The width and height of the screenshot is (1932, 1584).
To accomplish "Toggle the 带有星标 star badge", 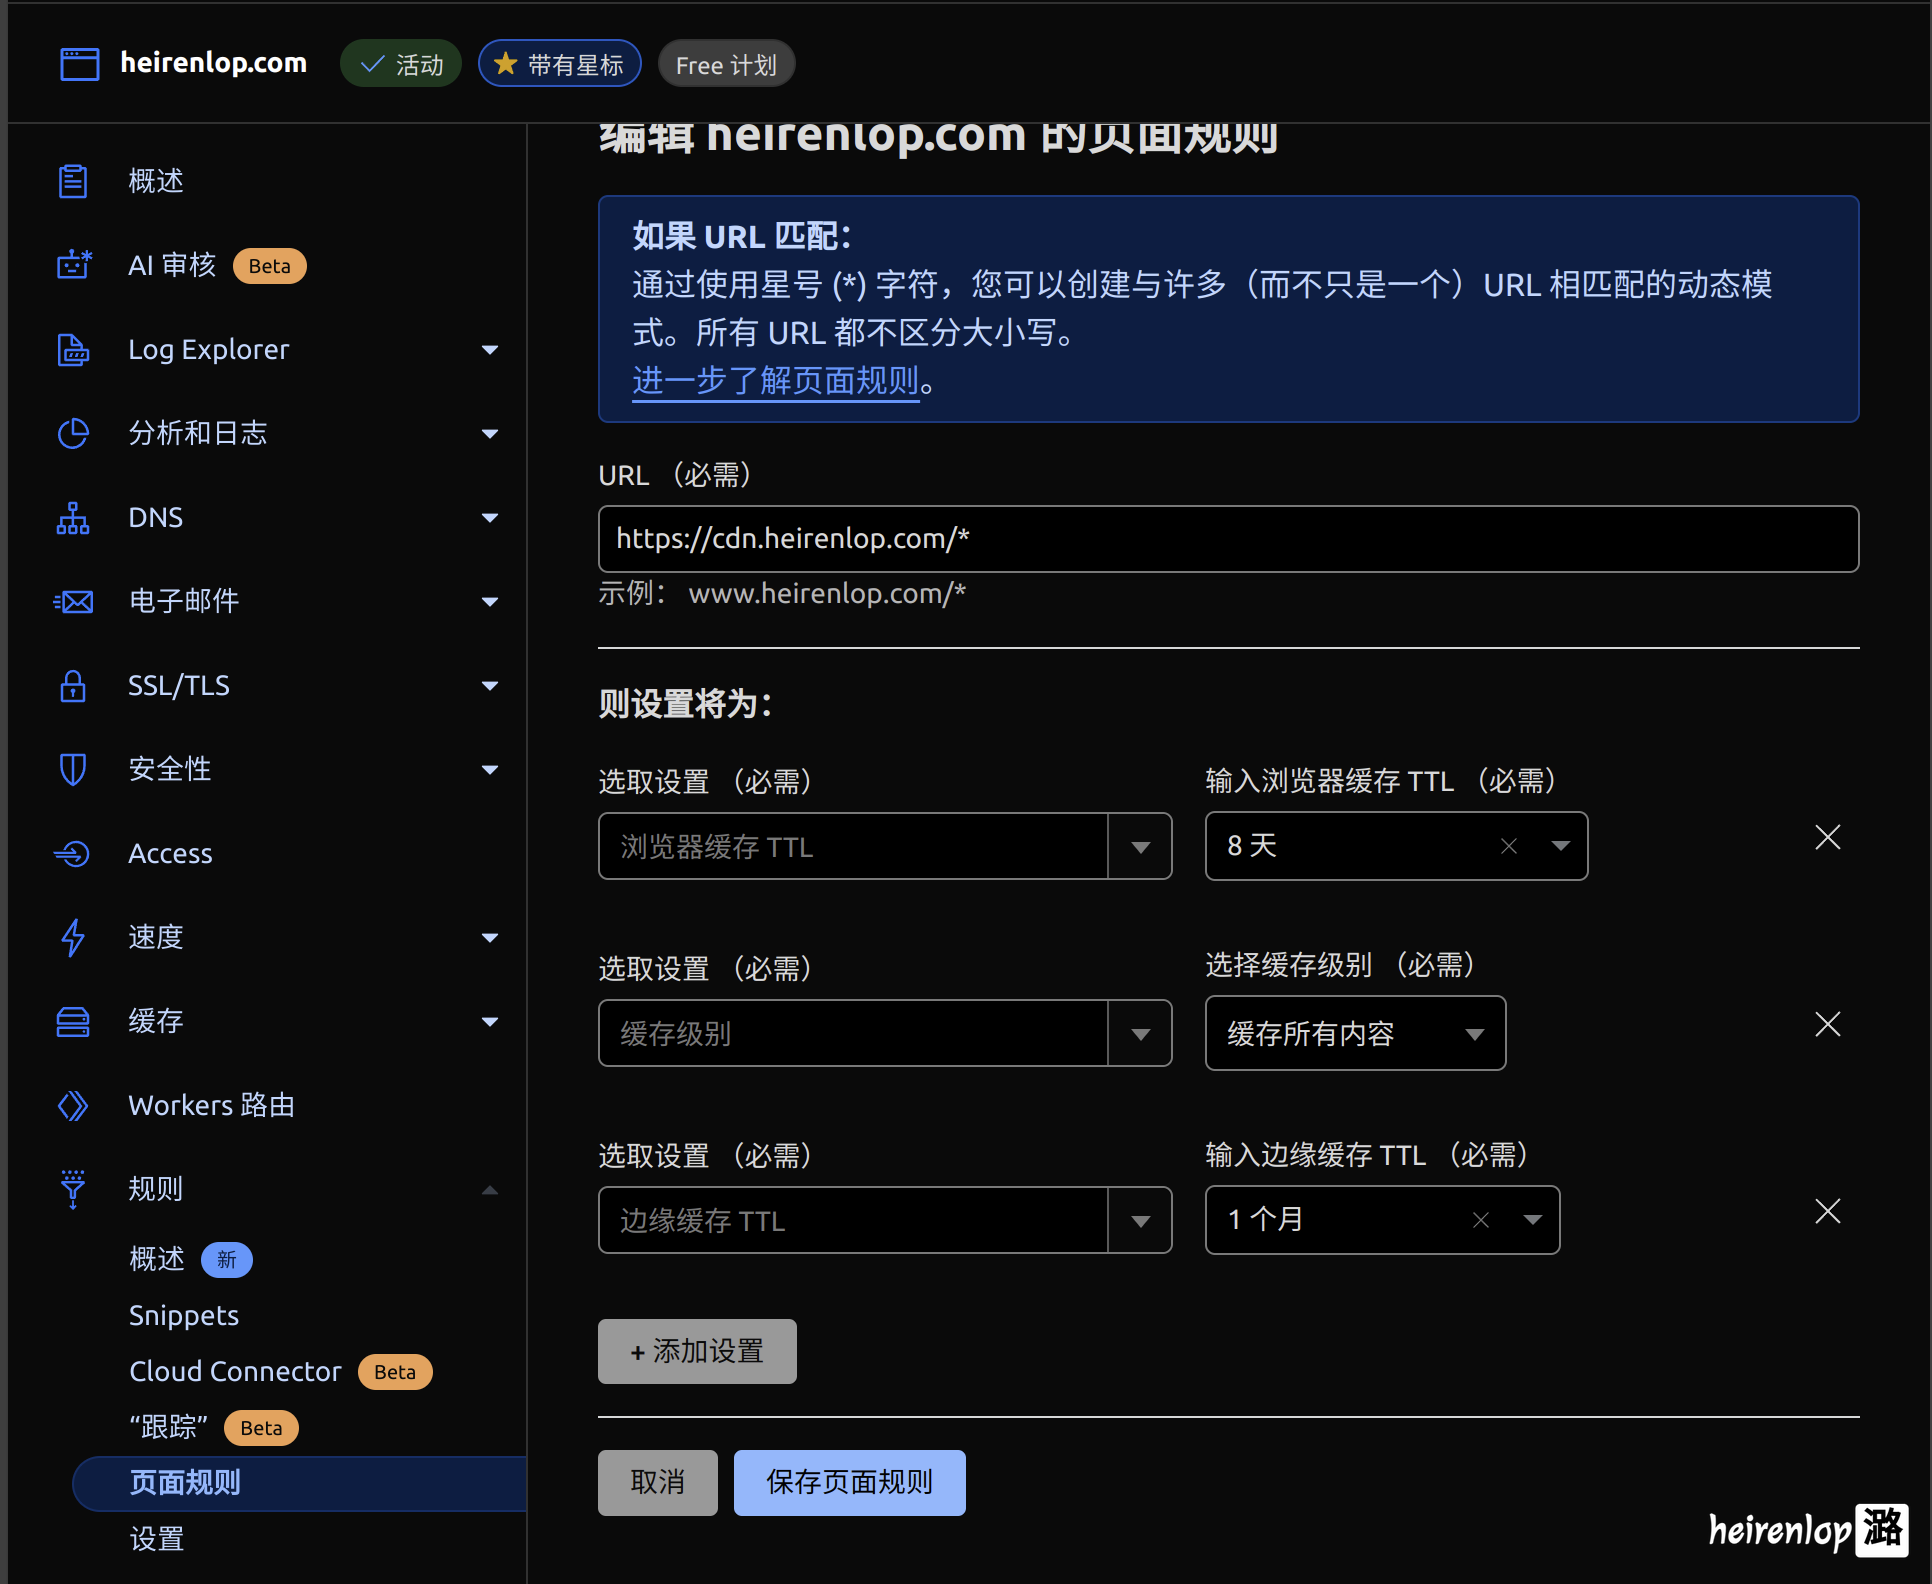I will 560,64.
